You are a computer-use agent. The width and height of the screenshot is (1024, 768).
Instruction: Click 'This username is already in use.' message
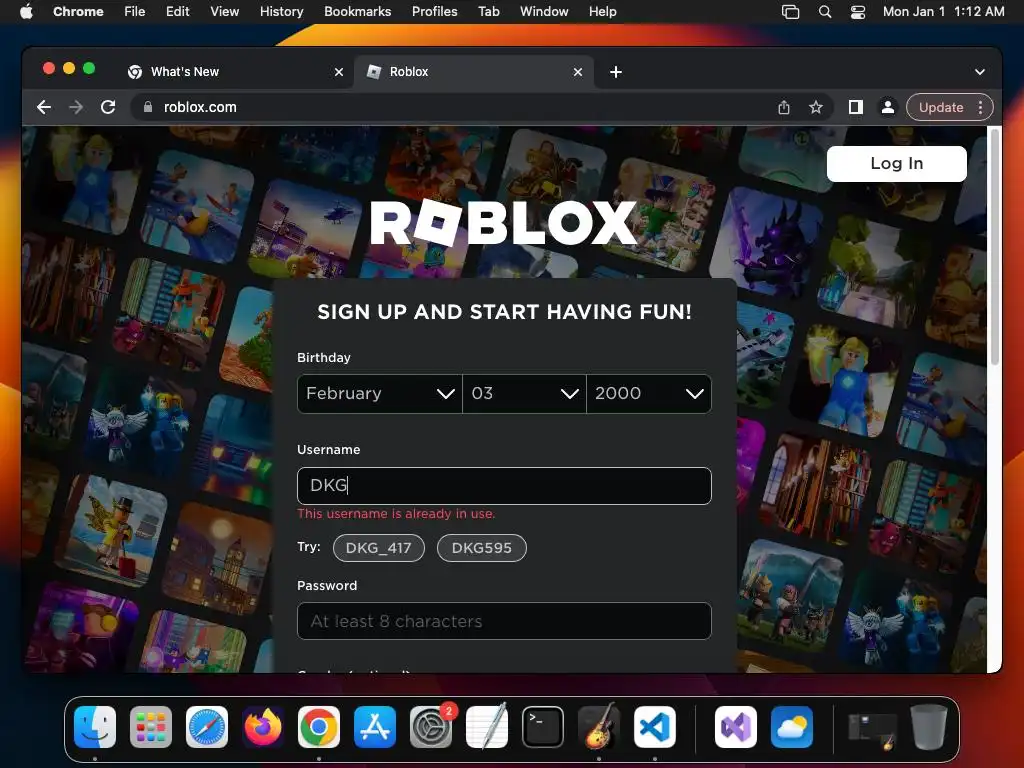tap(396, 514)
